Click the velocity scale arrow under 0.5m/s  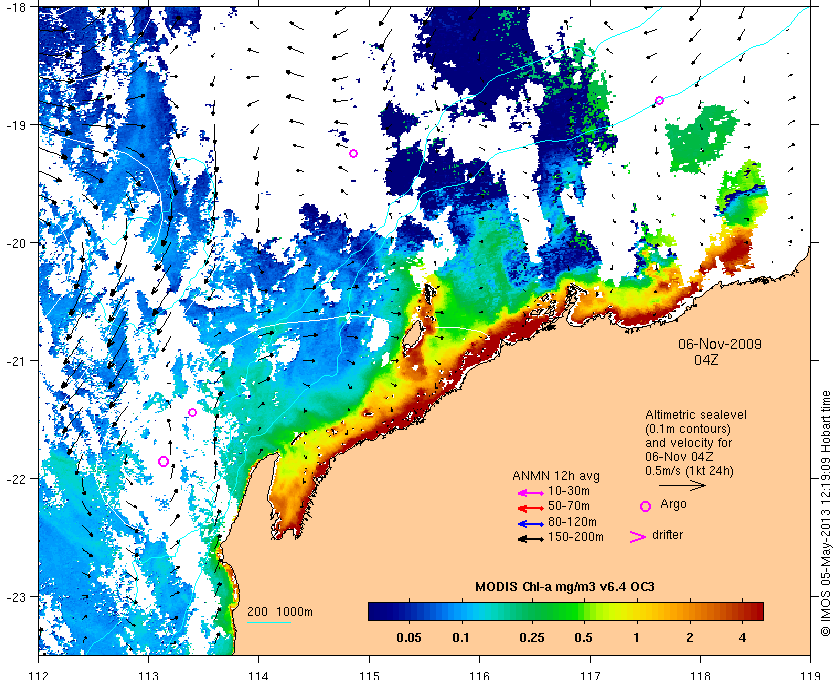(x=682, y=486)
